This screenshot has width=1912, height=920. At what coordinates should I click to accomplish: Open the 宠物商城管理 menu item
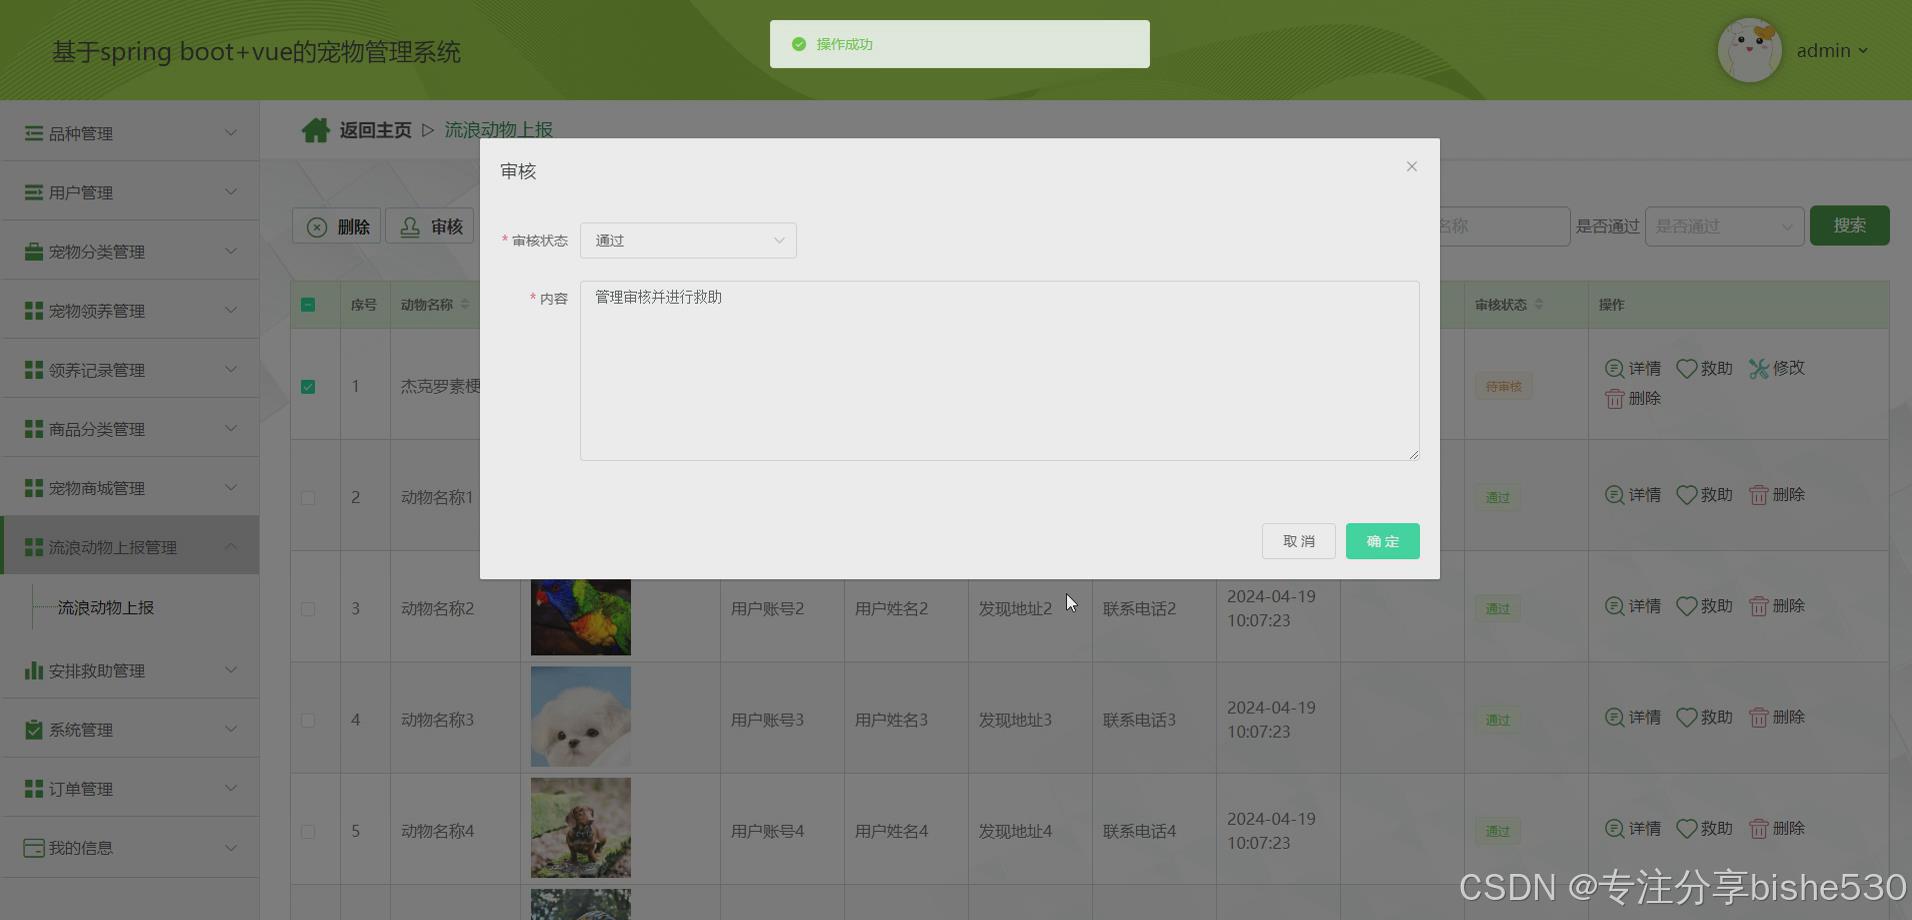point(130,487)
